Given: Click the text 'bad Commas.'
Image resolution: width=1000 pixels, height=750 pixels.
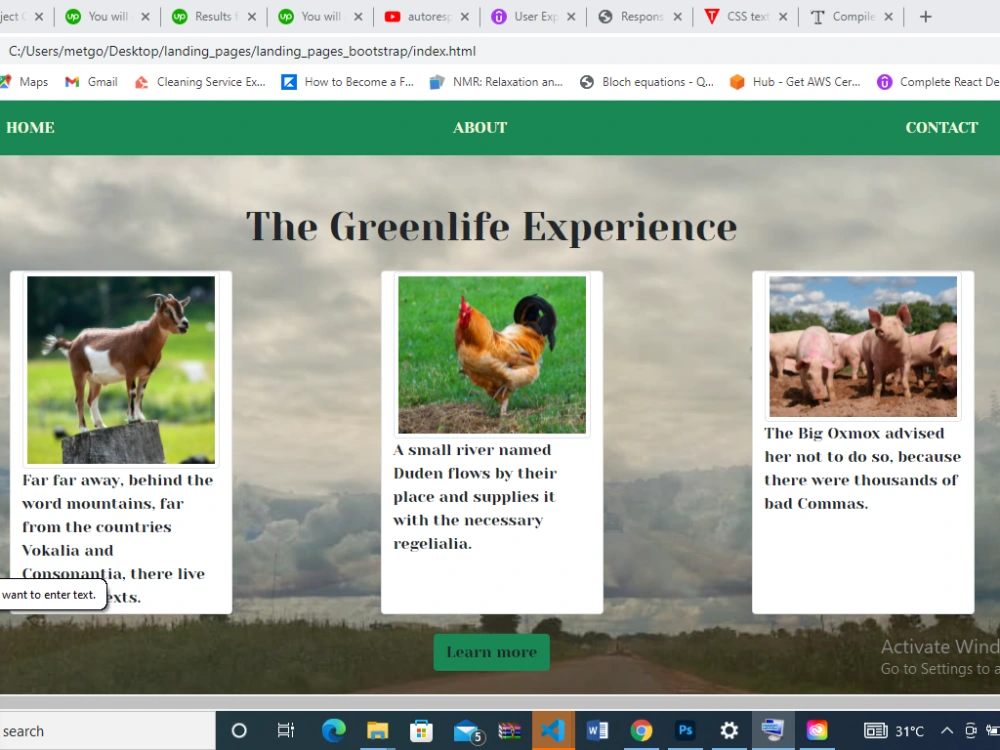Looking at the screenshot, I should (816, 504).
